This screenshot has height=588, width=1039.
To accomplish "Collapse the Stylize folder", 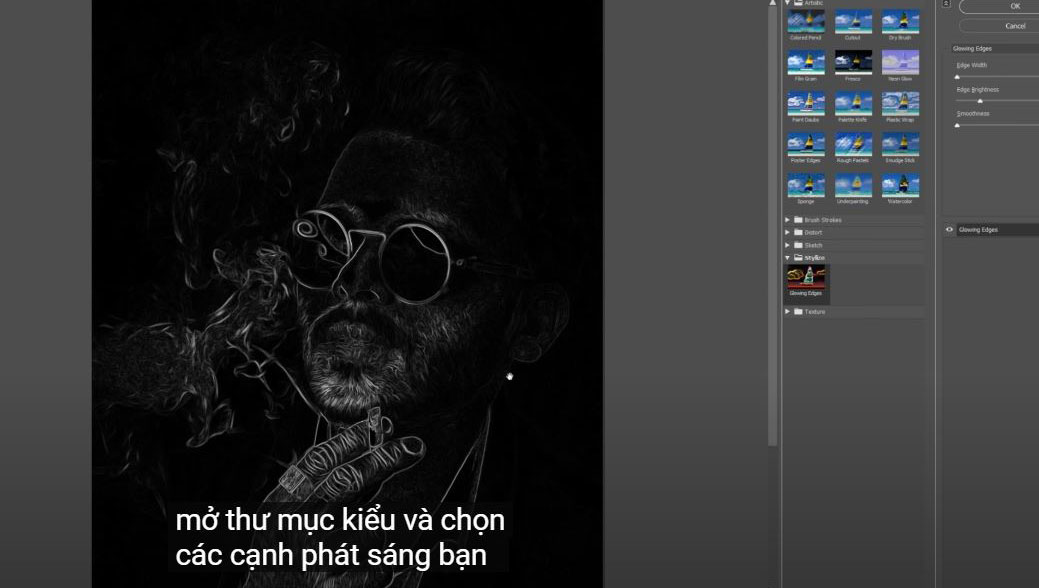I will click(x=788, y=258).
